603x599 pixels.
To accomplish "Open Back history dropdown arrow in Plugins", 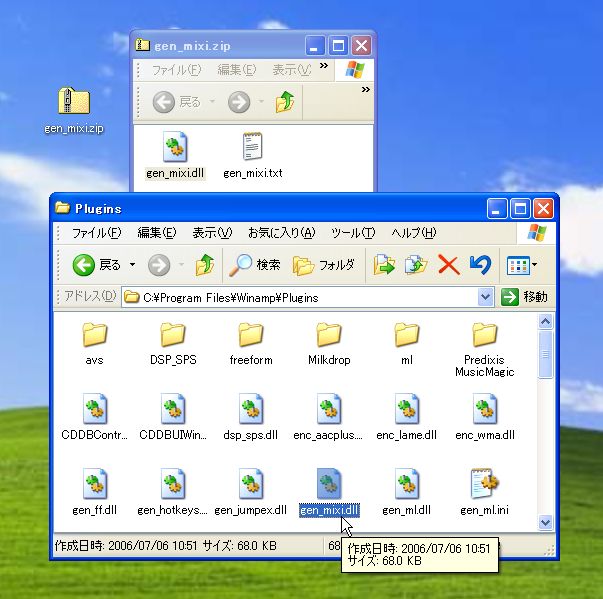I will pyautogui.click(x=132, y=265).
